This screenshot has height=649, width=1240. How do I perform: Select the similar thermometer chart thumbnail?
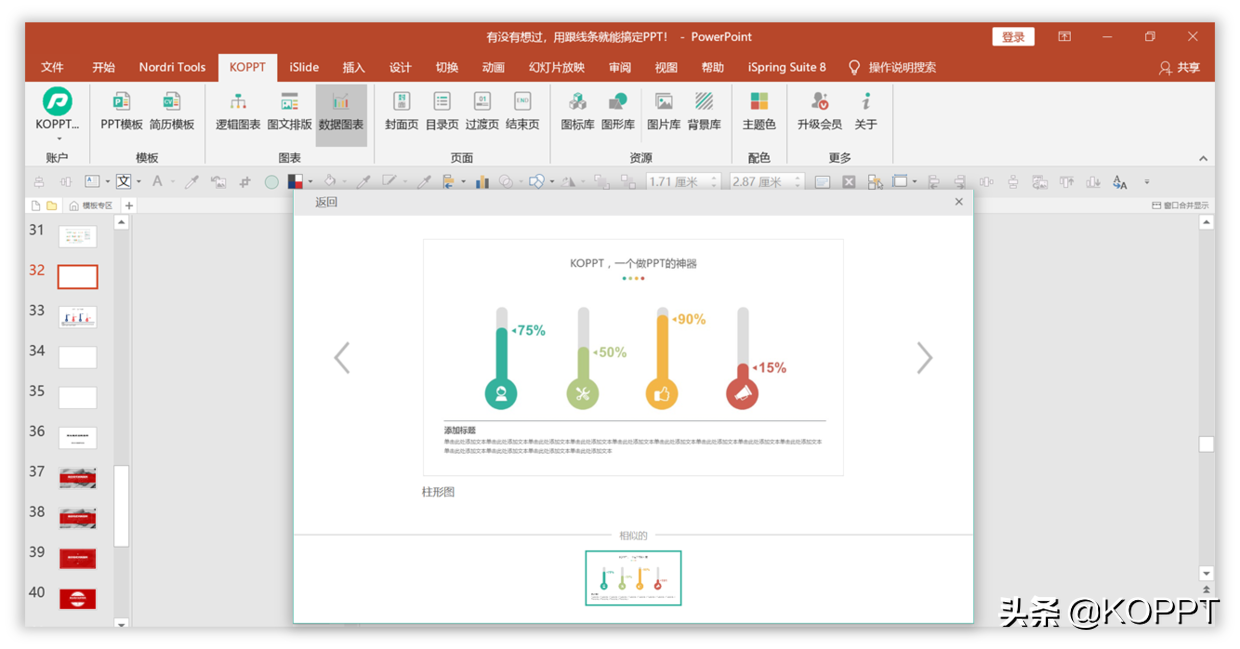click(633, 578)
